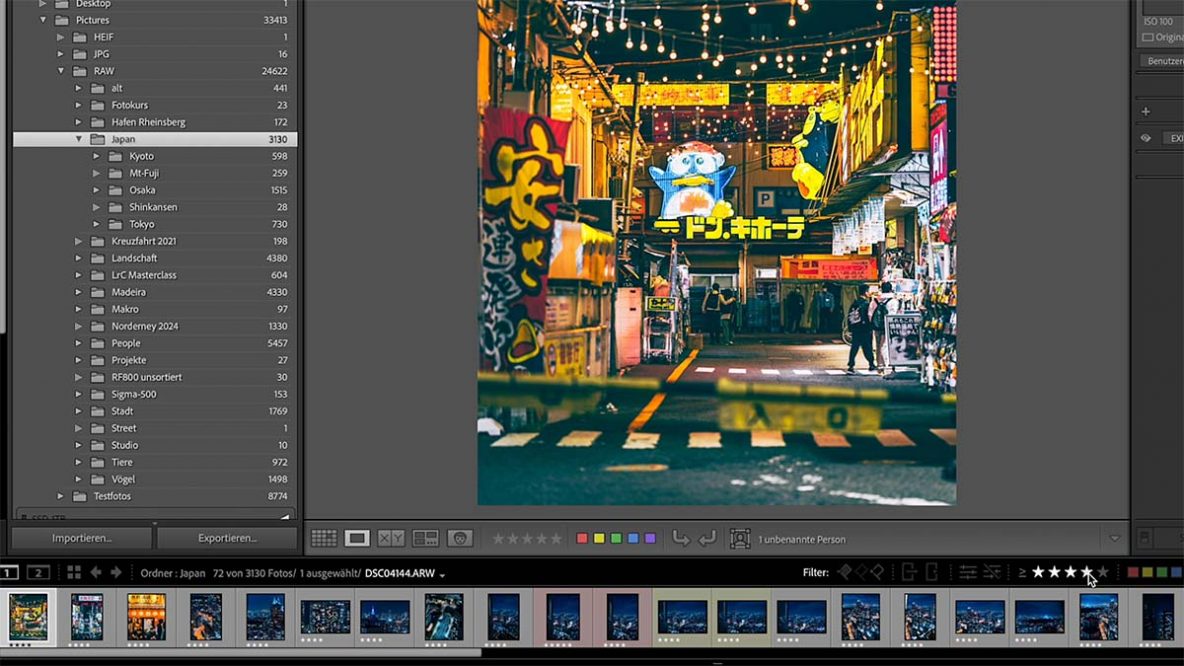
Task: Open Compare view XY icon
Action: tap(391, 539)
